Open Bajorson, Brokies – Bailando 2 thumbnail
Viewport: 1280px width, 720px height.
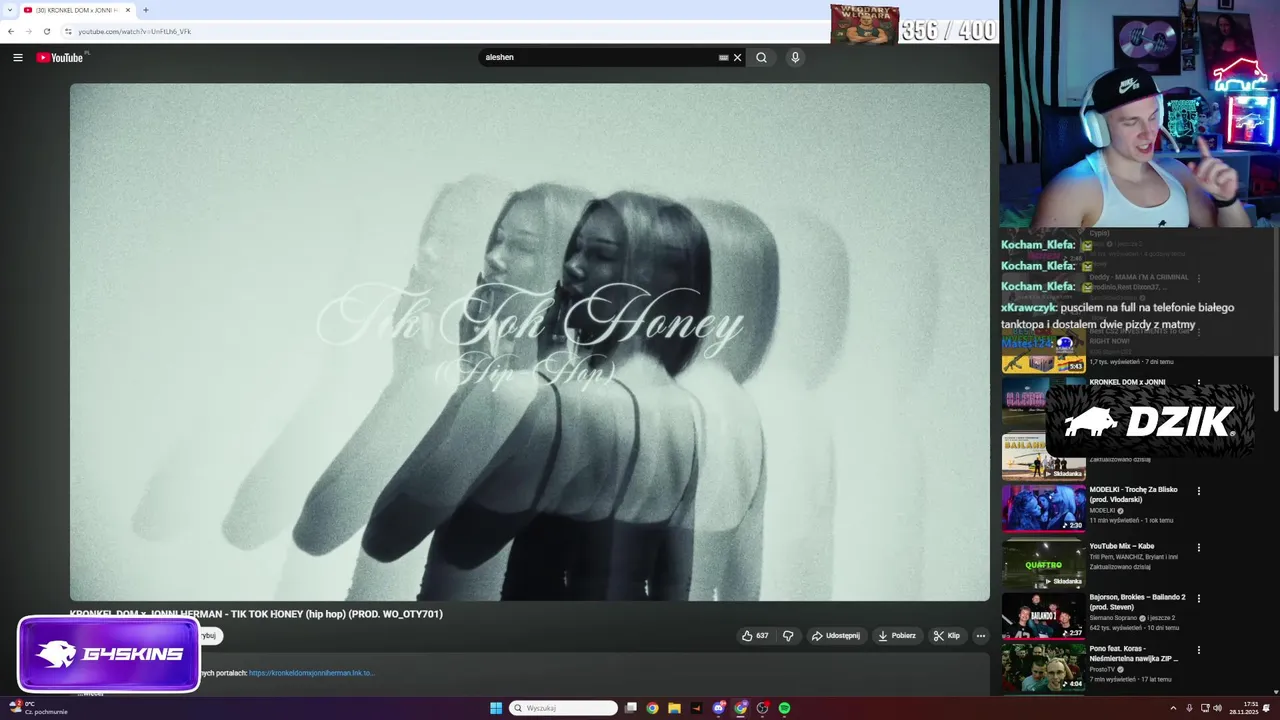point(1043,616)
